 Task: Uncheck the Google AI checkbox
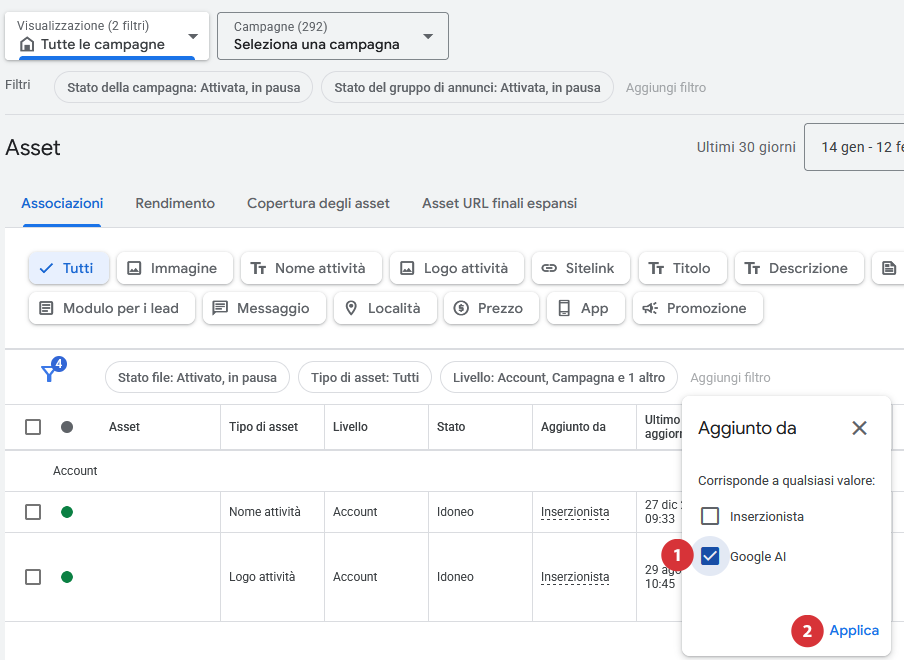point(710,557)
